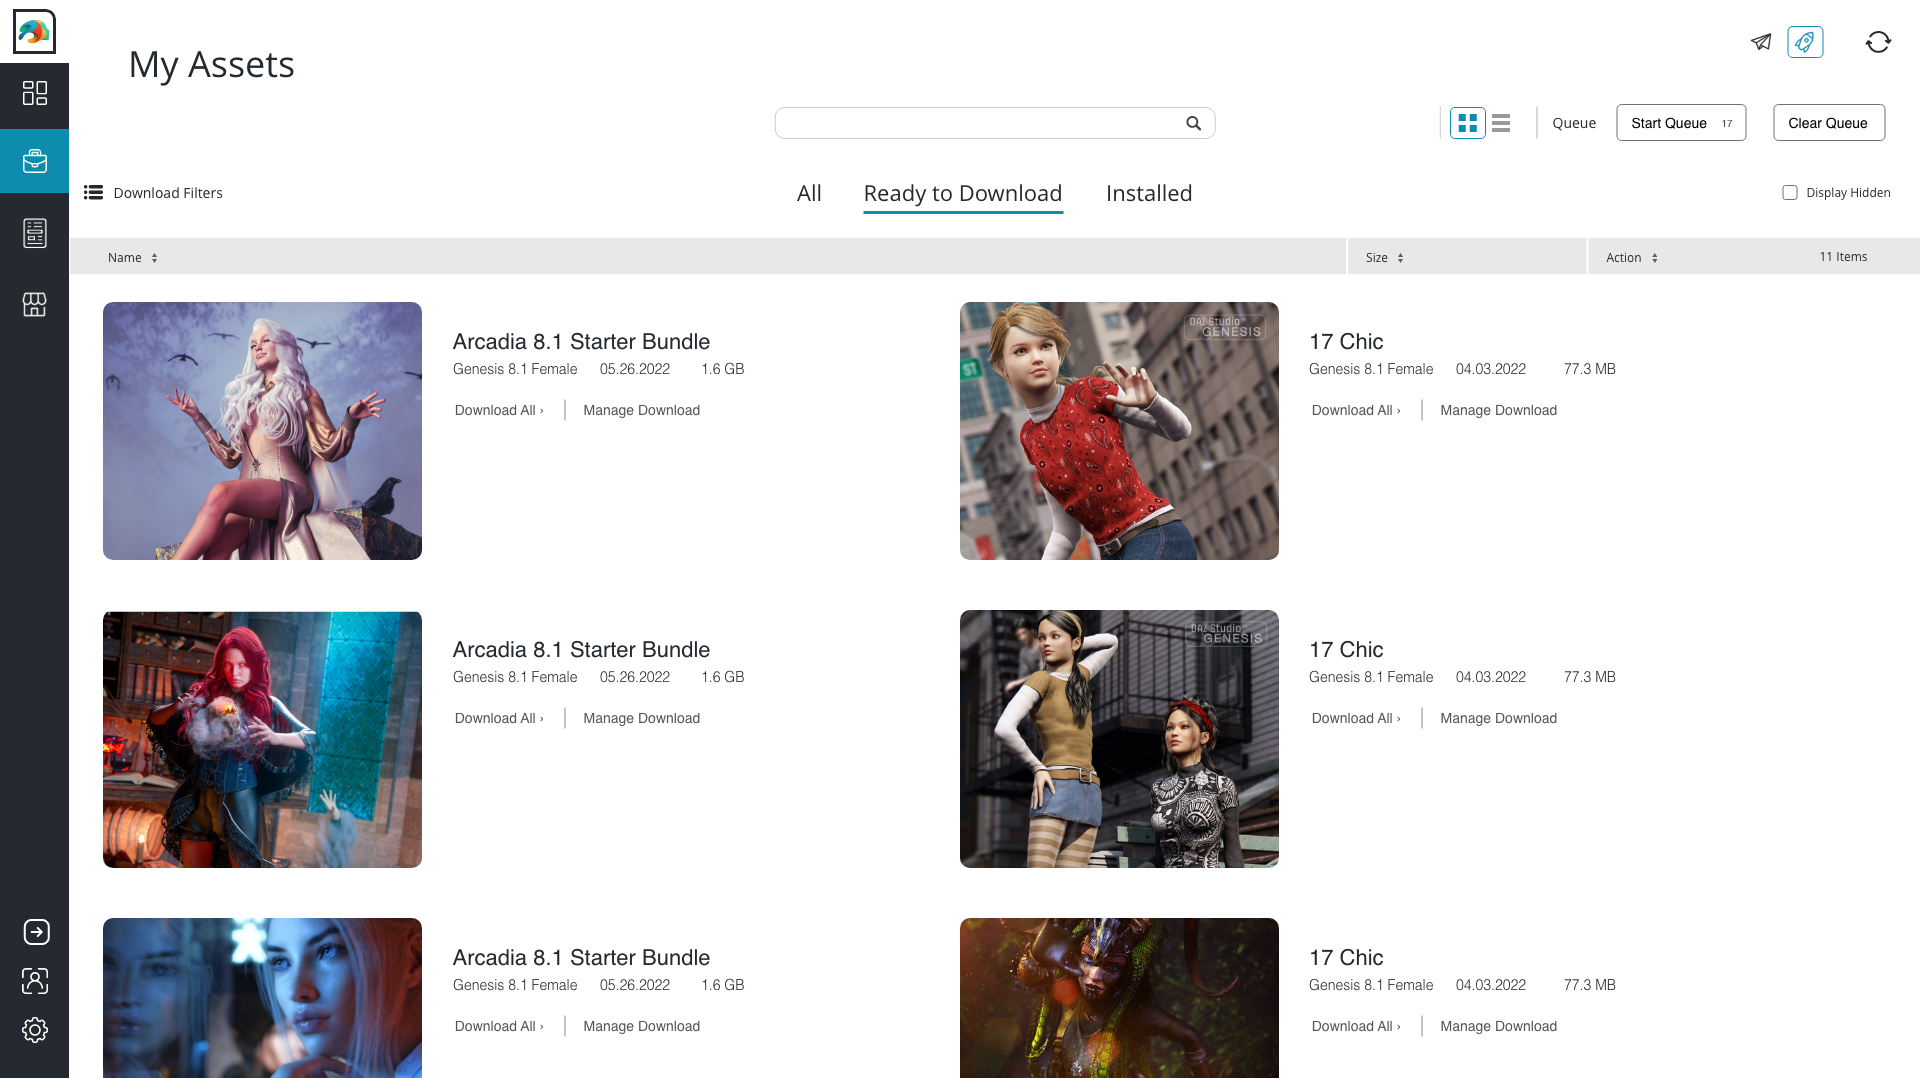Click the Queue label
Screen dimensions: 1920x1078
pyautogui.click(x=1574, y=123)
